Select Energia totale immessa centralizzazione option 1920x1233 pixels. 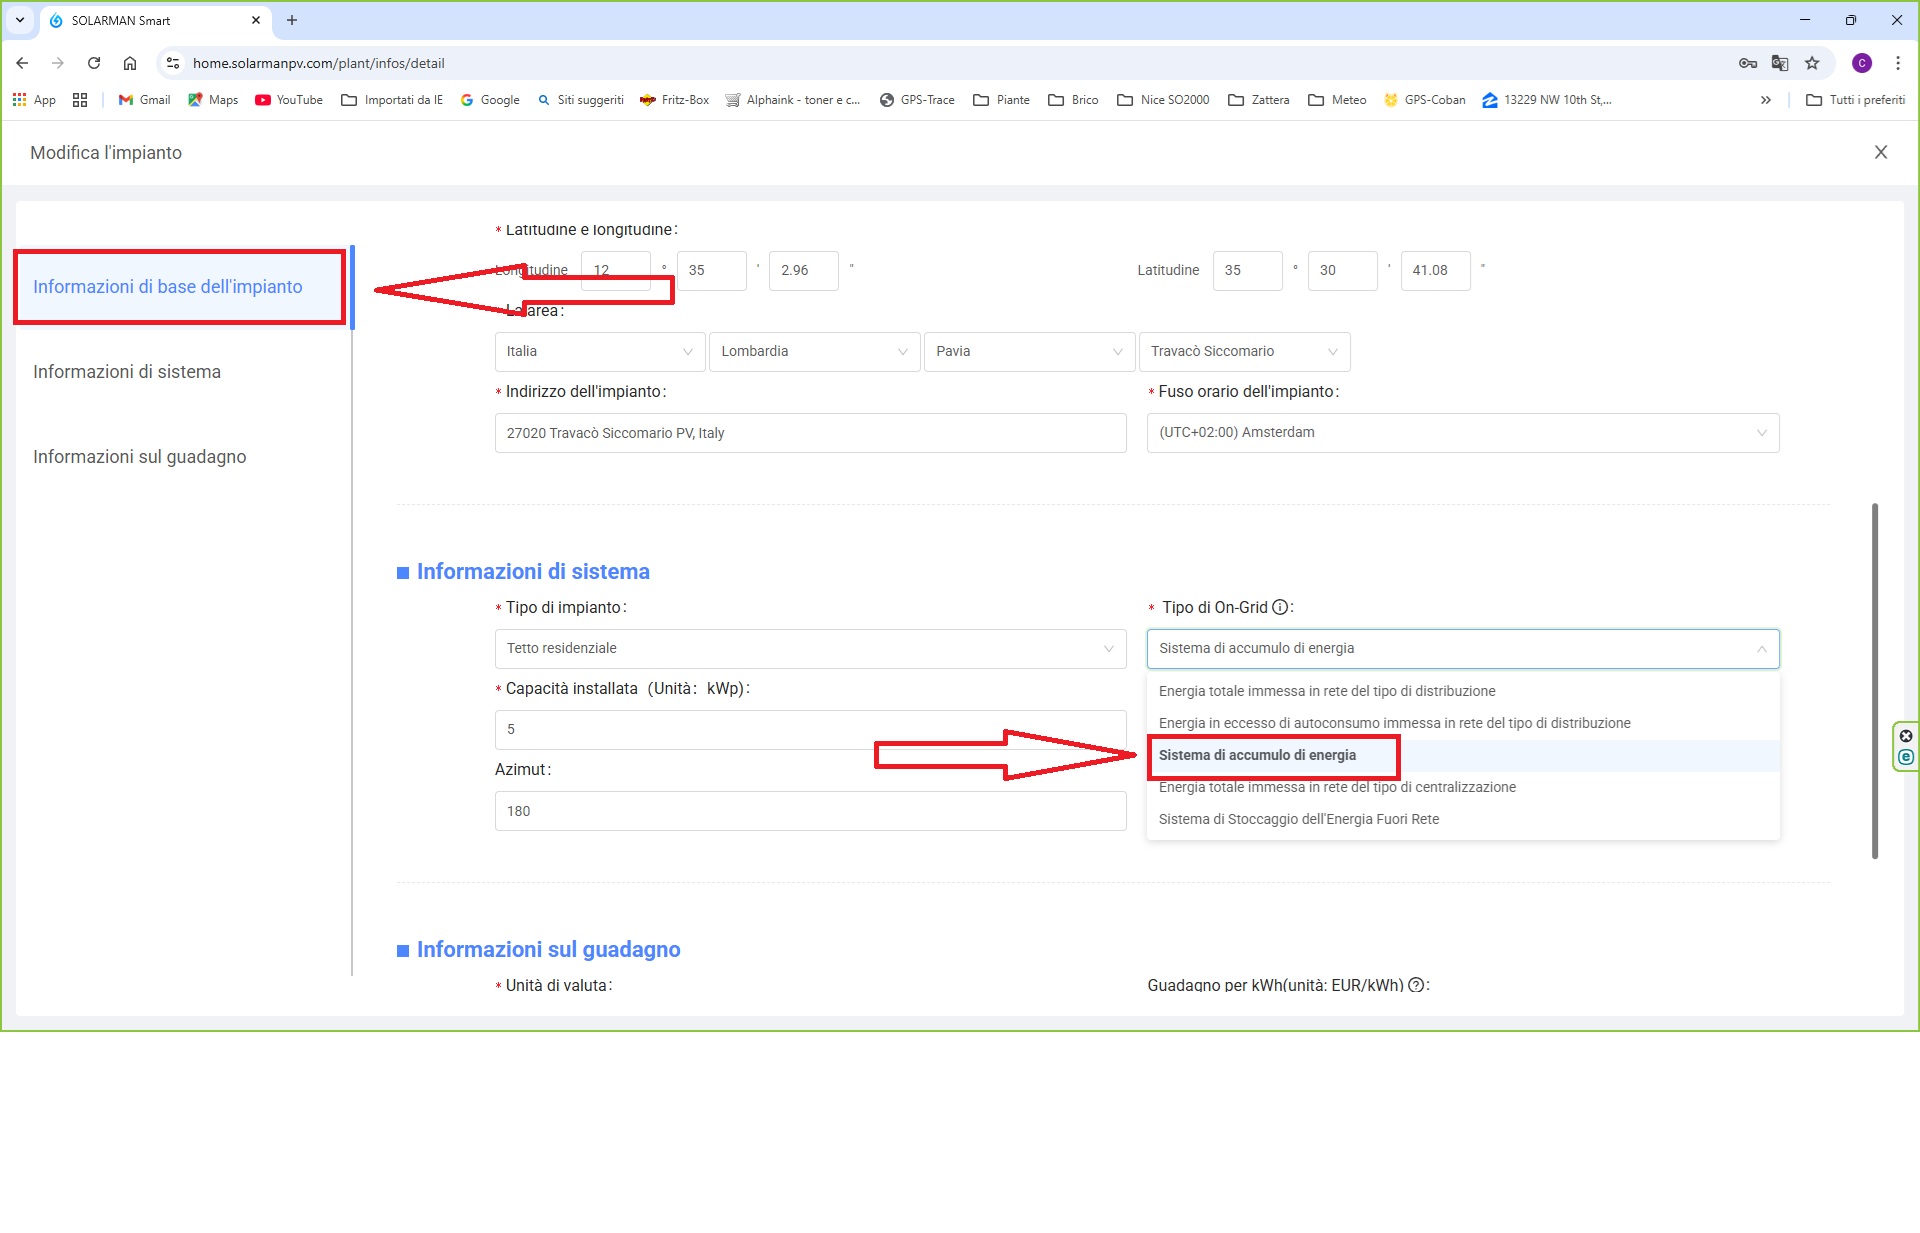(1463, 787)
